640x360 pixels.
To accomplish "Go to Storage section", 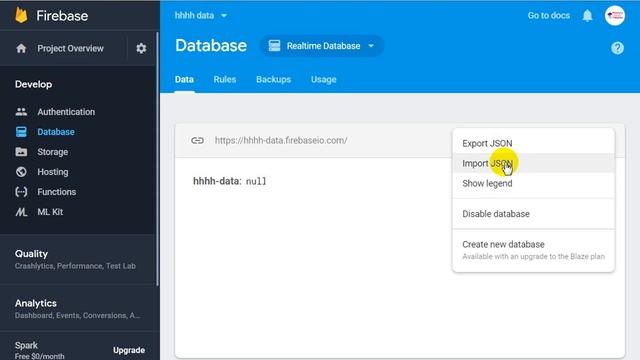I will [x=53, y=152].
